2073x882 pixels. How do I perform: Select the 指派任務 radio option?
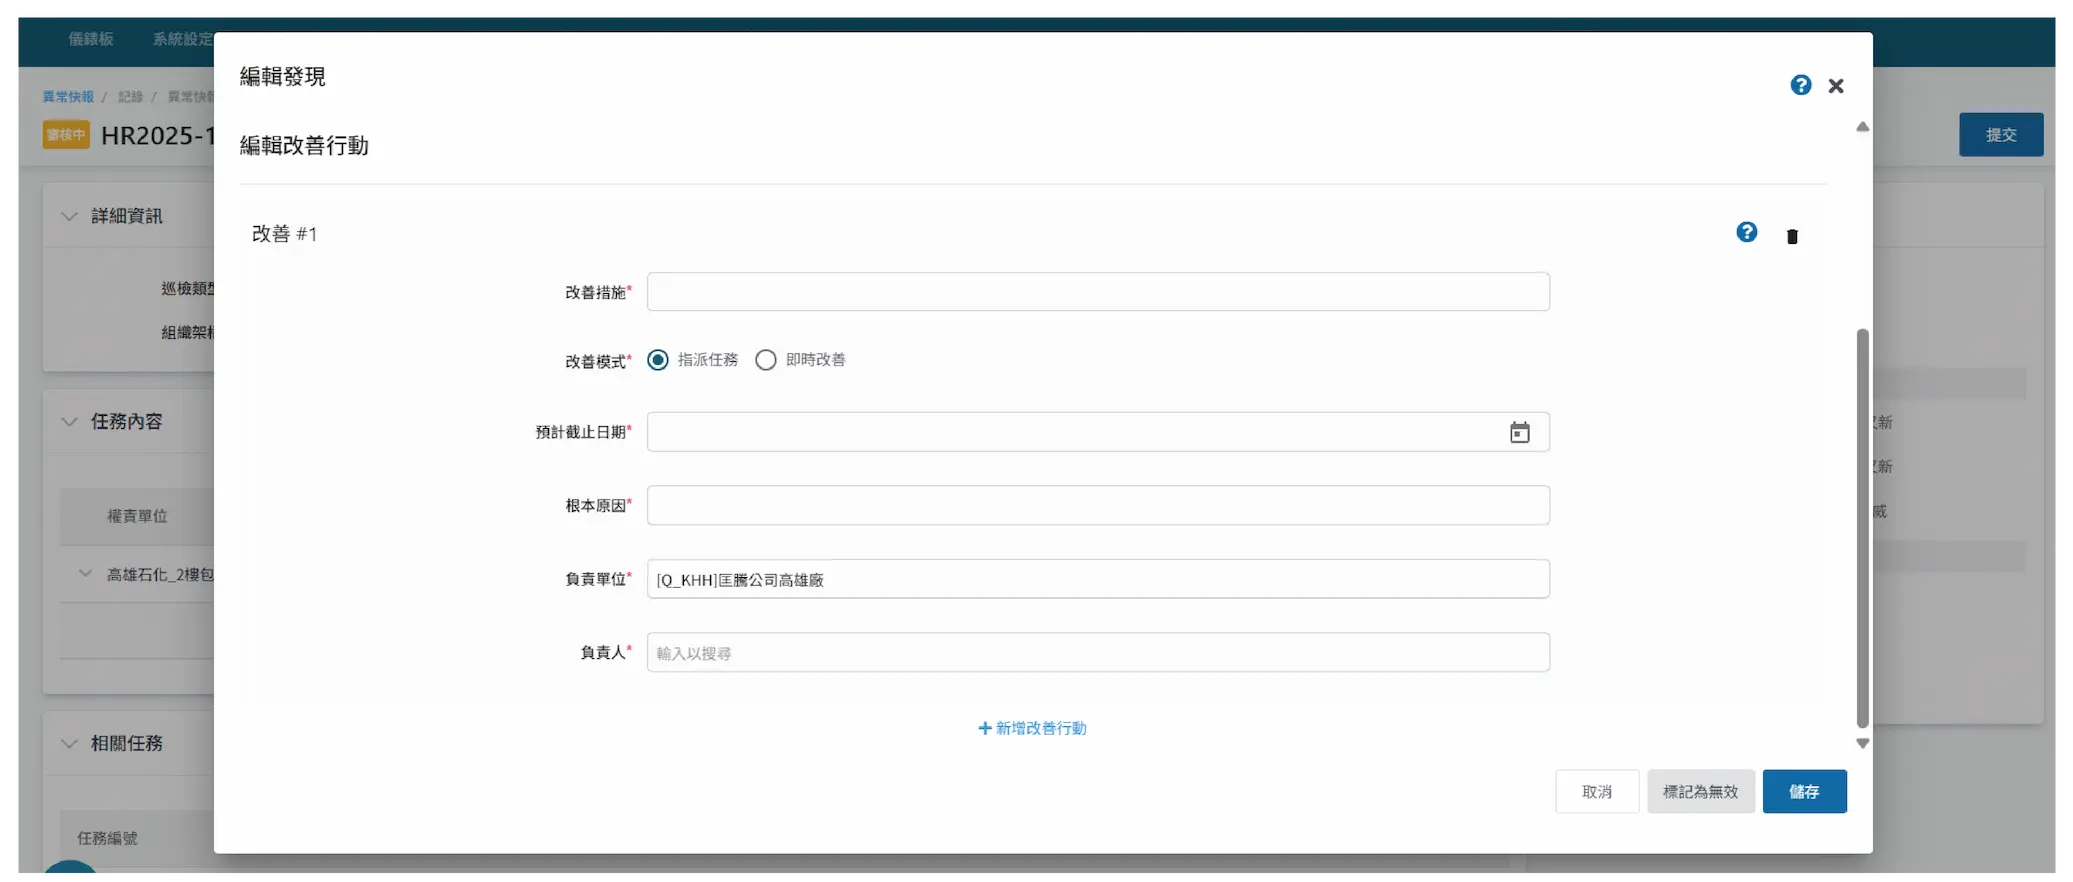pyautogui.click(x=658, y=360)
